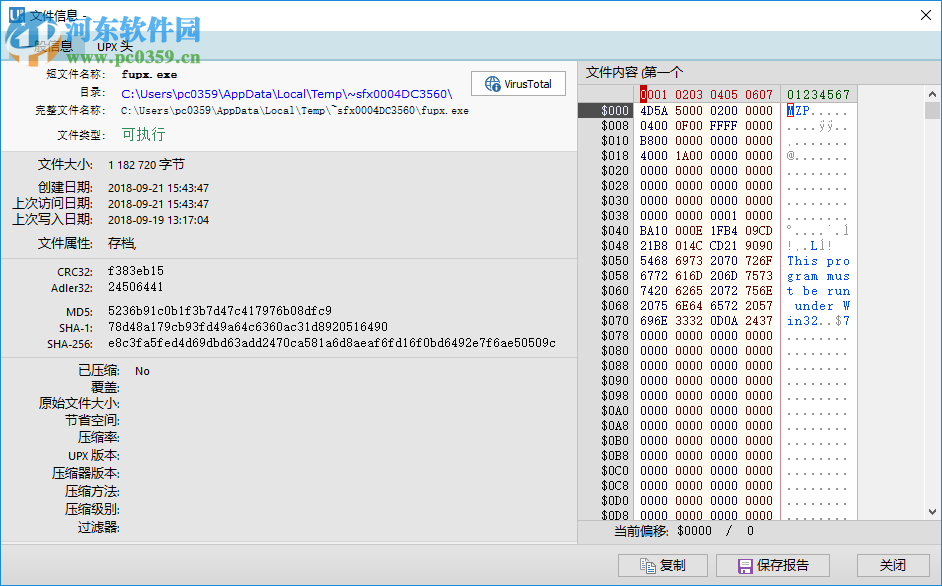Click the file size value 1 182 720
This screenshot has height=586, width=942.
(147, 165)
